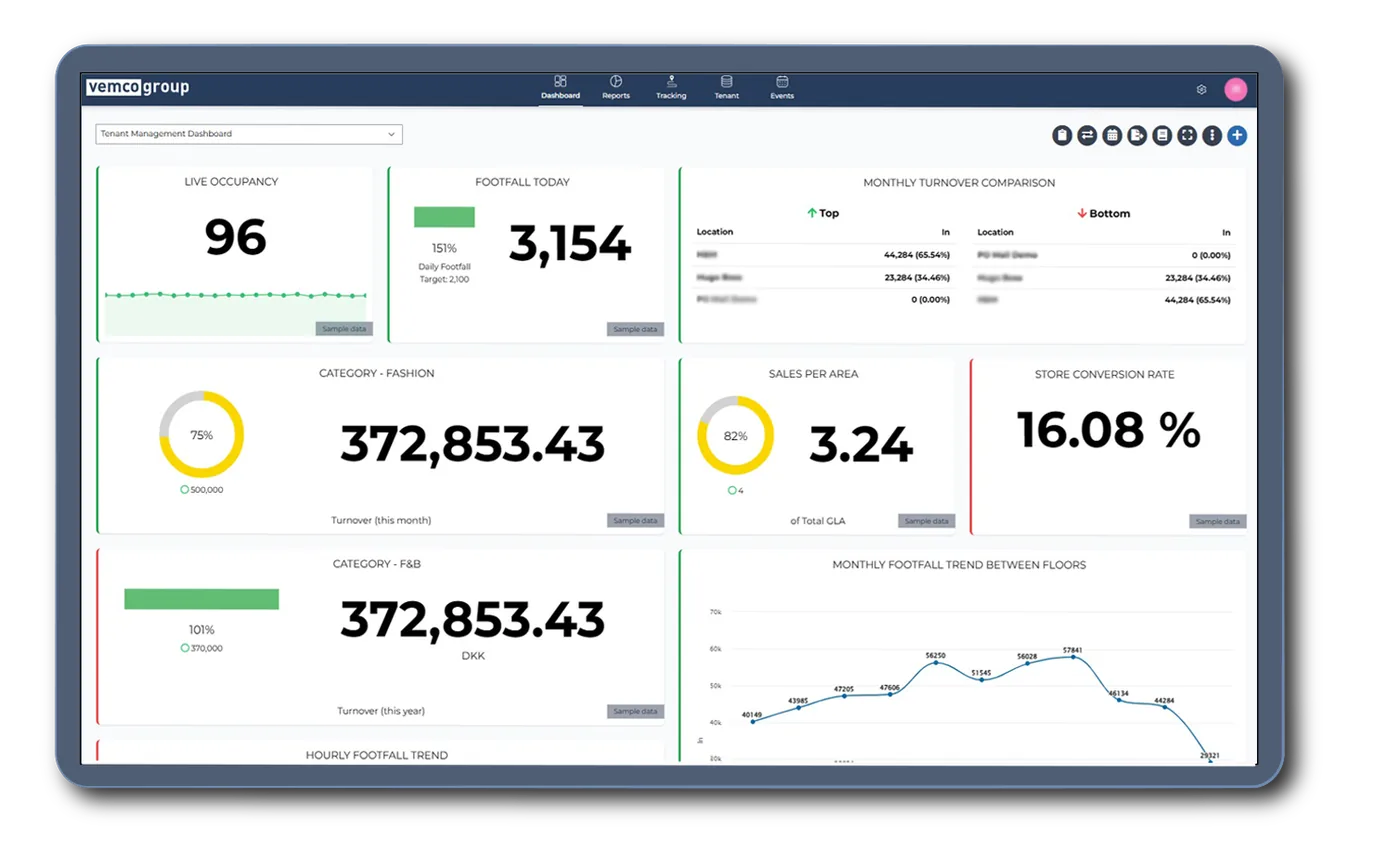Click Sample data badge in Category - F&B card
The width and height of the screenshot is (1400, 863).
click(635, 711)
